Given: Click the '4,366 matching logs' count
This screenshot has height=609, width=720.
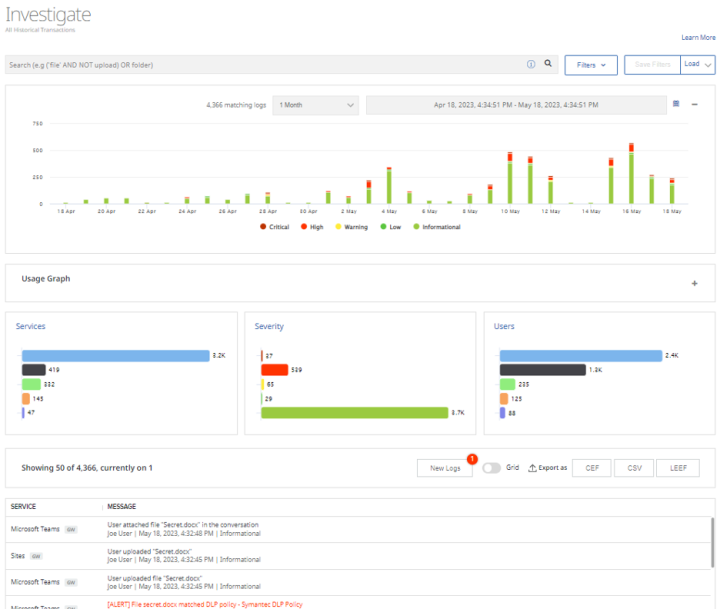Looking at the screenshot, I should pyautogui.click(x=236, y=105).
